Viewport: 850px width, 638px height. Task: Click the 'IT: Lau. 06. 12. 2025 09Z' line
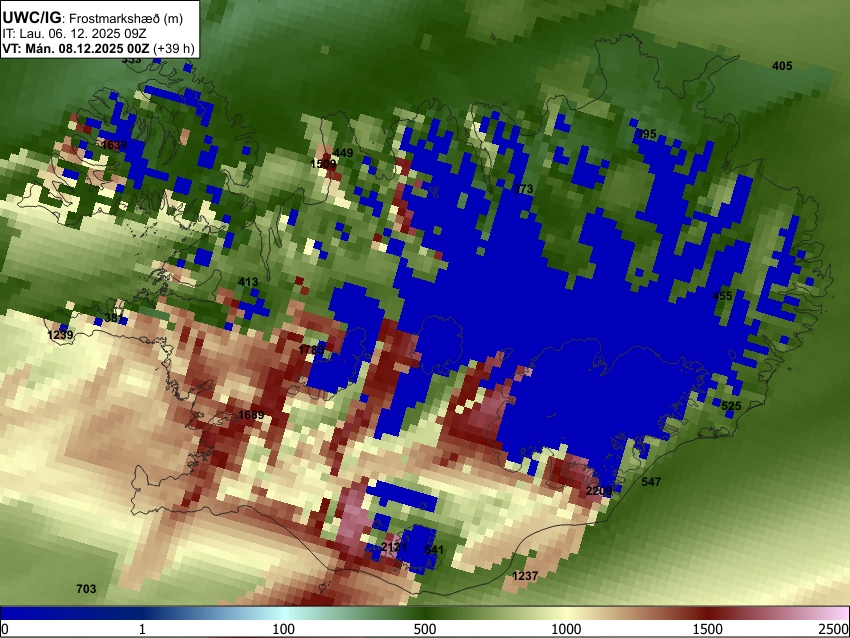click(74, 34)
